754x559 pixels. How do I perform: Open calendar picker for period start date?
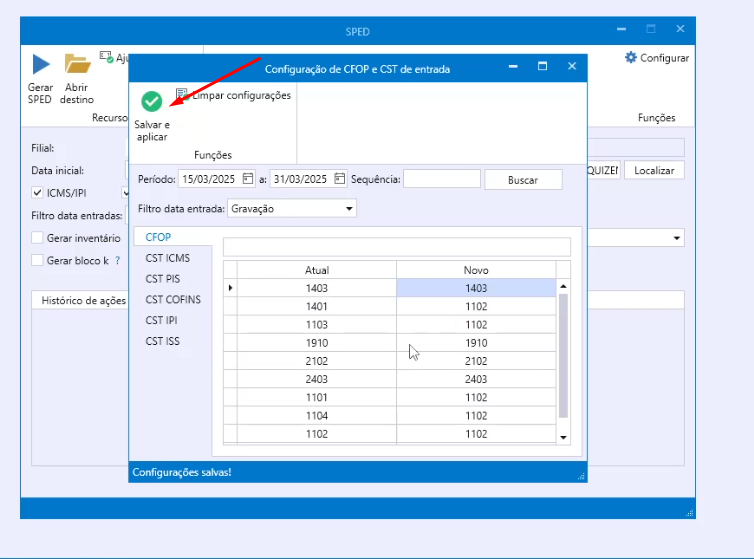click(x=248, y=179)
